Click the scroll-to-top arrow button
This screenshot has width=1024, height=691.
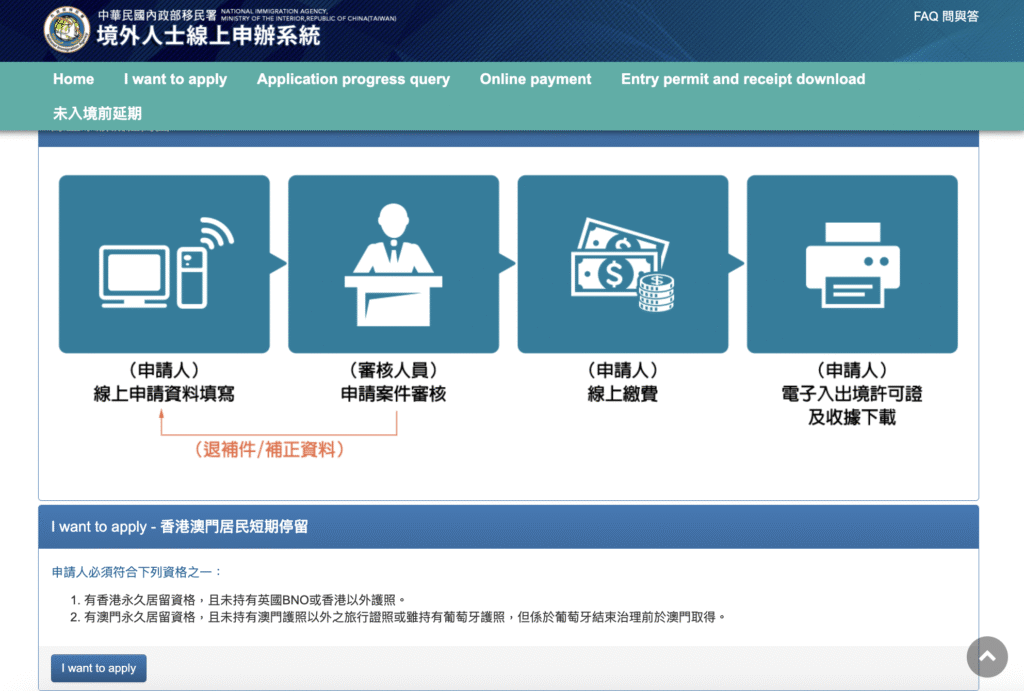[986, 656]
